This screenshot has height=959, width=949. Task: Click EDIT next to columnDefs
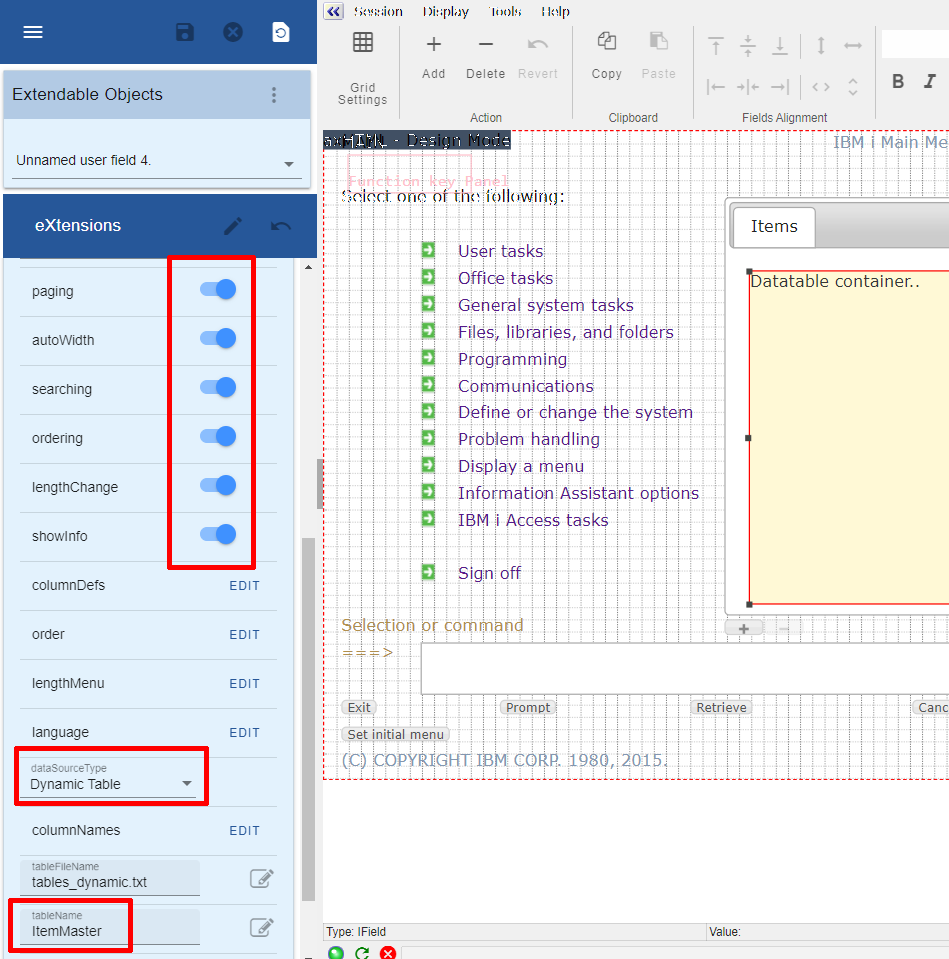click(244, 586)
